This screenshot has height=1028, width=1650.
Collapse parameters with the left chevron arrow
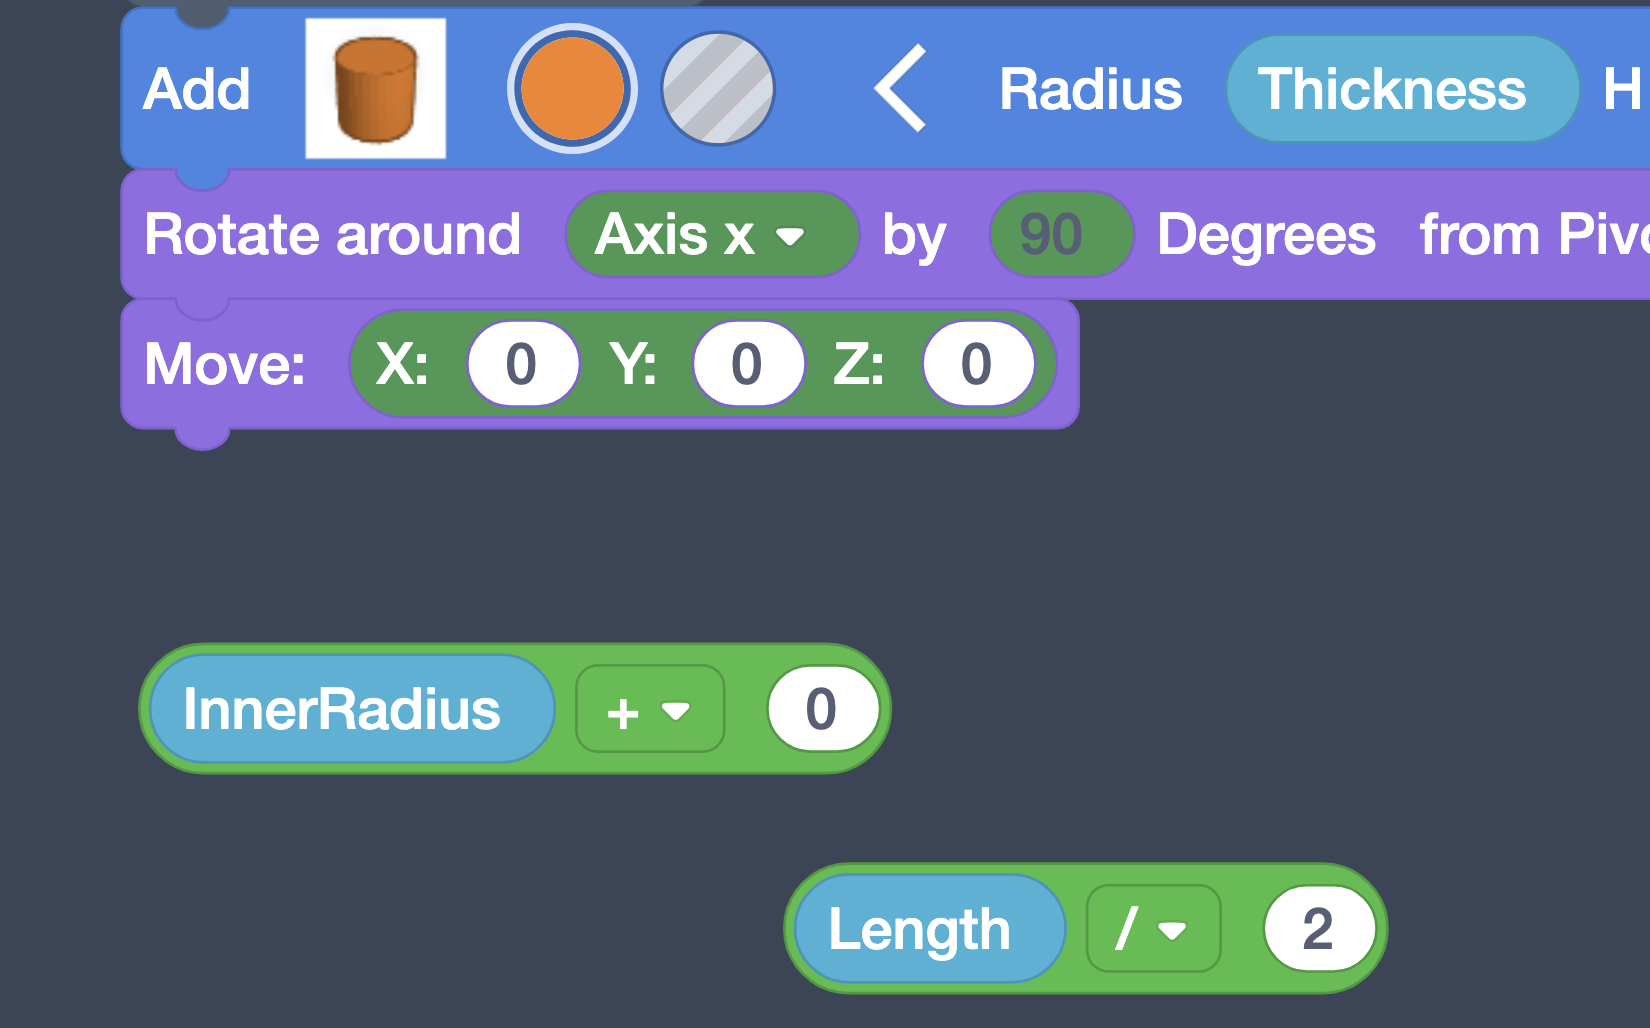click(900, 89)
